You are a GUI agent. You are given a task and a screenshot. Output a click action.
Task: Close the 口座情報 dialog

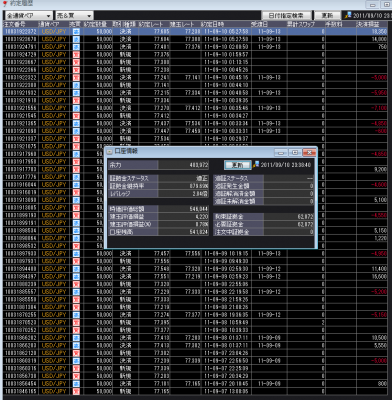(x=309, y=153)
